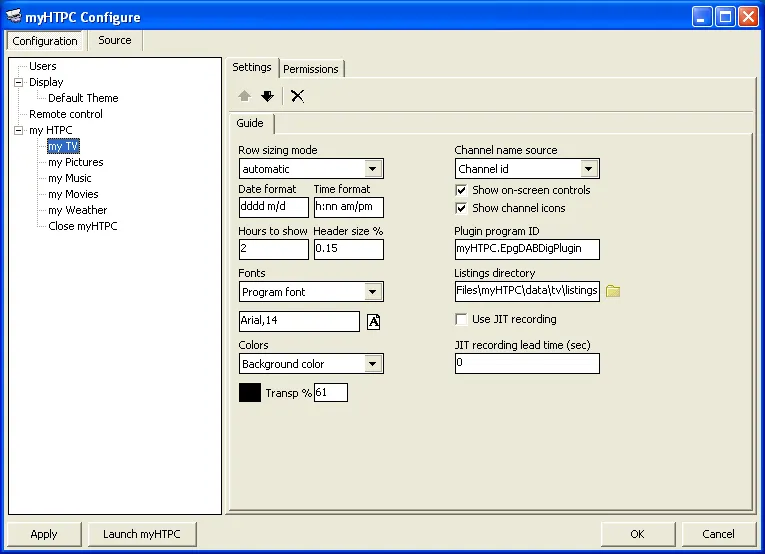
Task: Select Users in the tree
Action: pos(42,66)
